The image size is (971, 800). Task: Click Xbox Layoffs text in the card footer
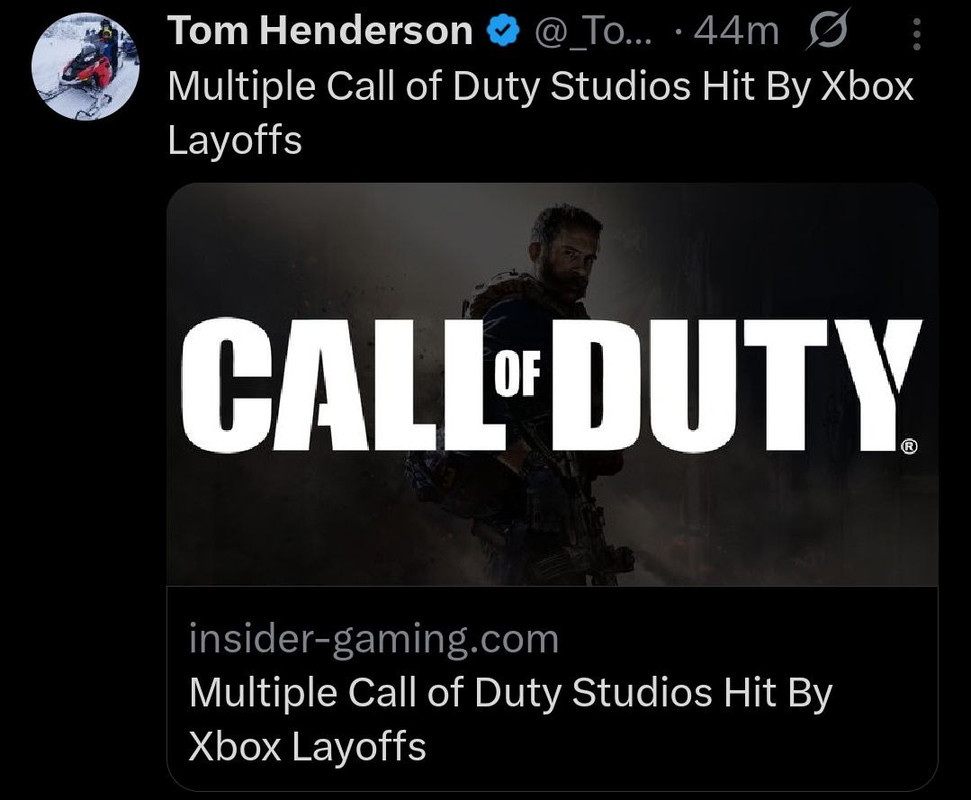(x=307, y=746)
